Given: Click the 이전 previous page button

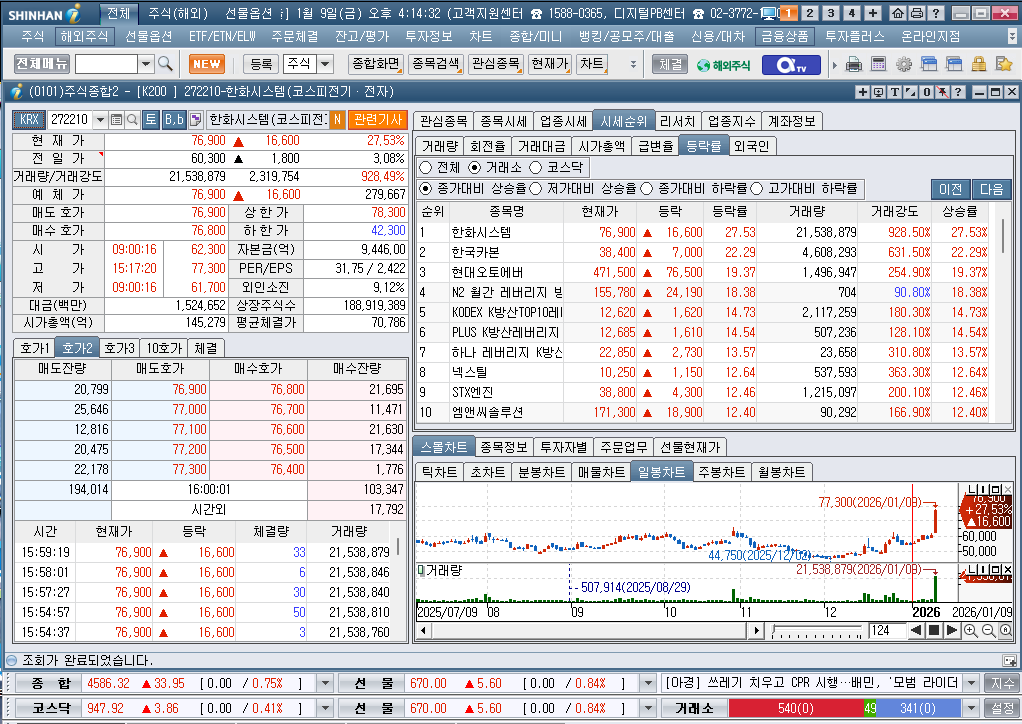Looking at the screenshot, I should (x=950, y=189).
